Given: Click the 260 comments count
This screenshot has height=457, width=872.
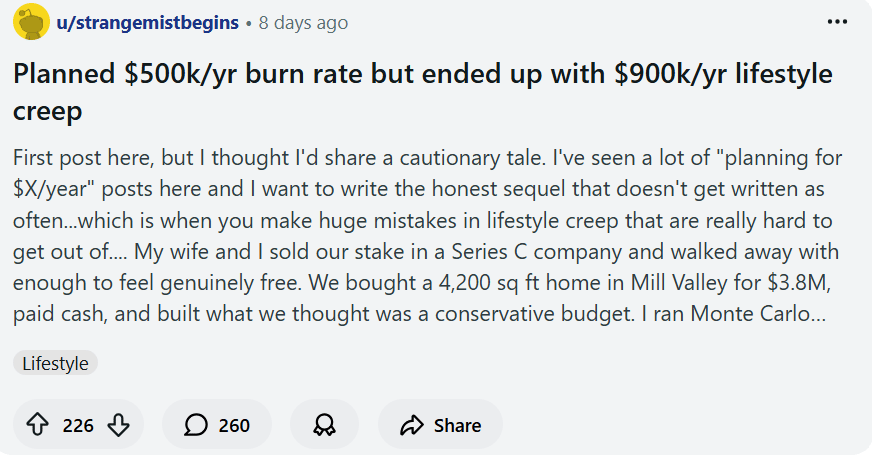Looking at the screenshot, I should pyautogui.click(x=234, y=425).
